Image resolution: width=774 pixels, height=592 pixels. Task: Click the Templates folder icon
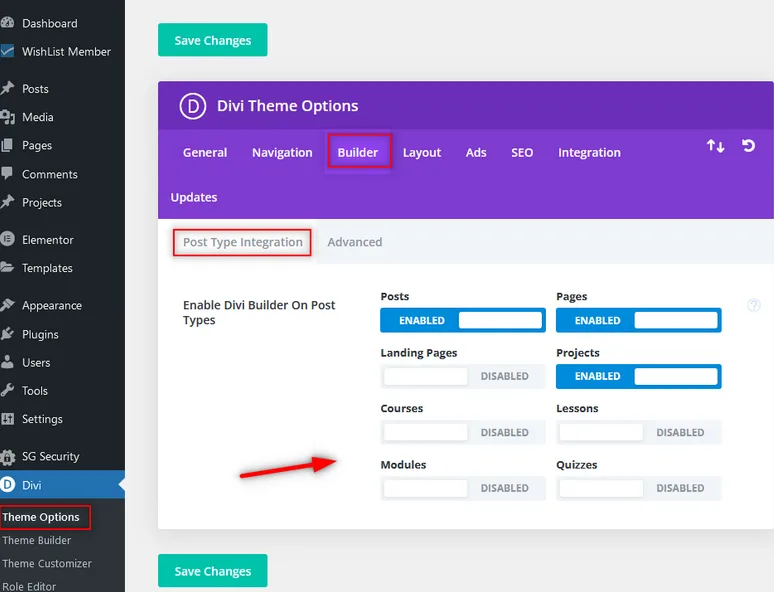(7, 268)
